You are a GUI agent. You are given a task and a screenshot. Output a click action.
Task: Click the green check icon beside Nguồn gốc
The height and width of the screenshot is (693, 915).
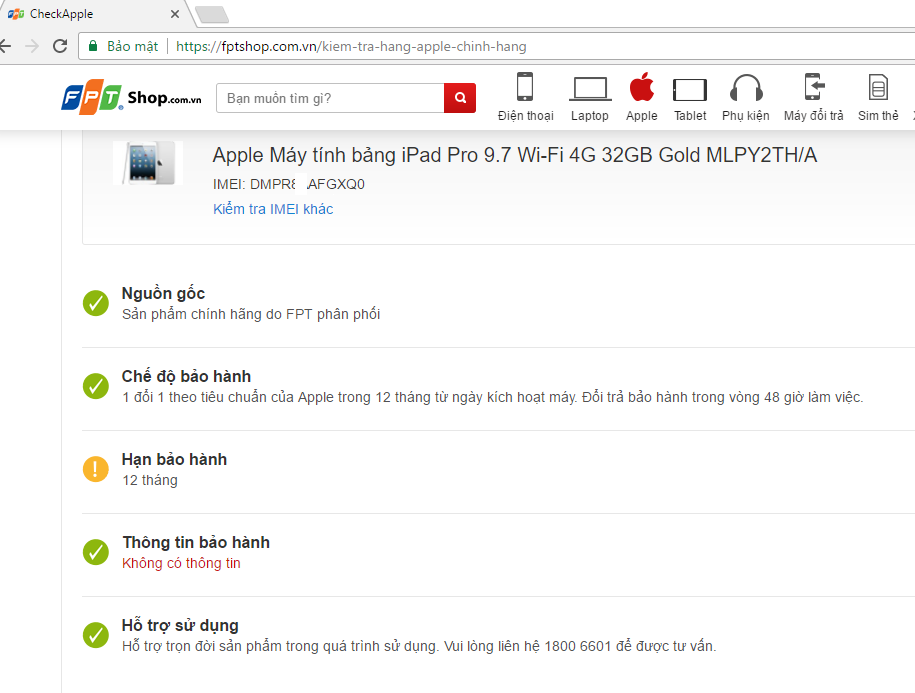[96, 303]
